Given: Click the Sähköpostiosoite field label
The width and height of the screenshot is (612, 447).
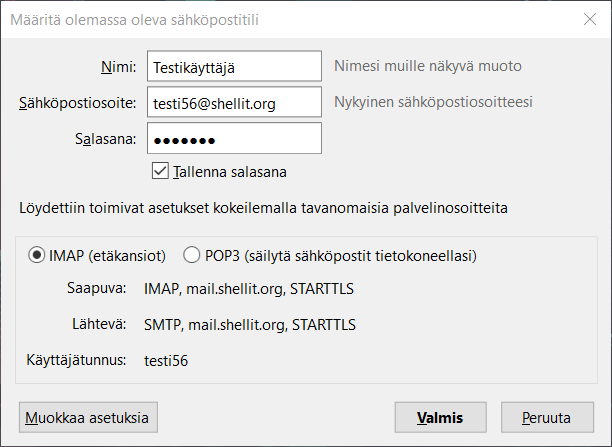Looking at the screenshot, I should coord(78,103).
